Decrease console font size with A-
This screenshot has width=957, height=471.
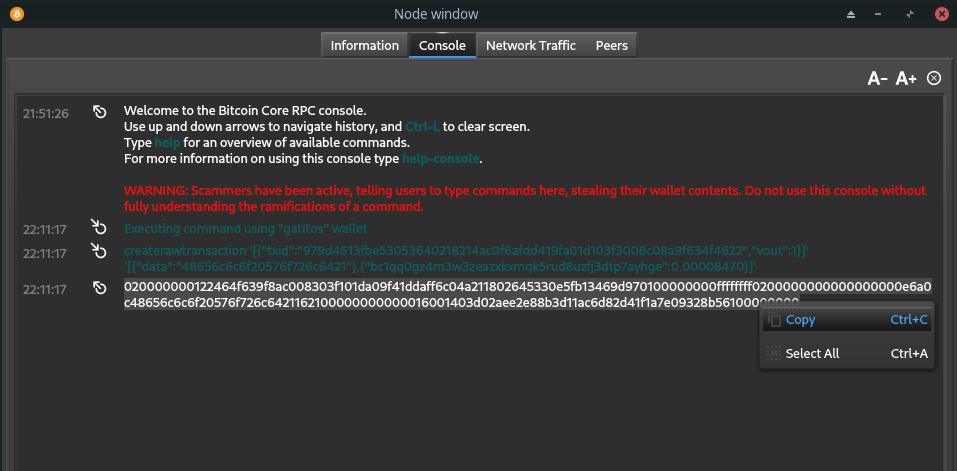877,79
